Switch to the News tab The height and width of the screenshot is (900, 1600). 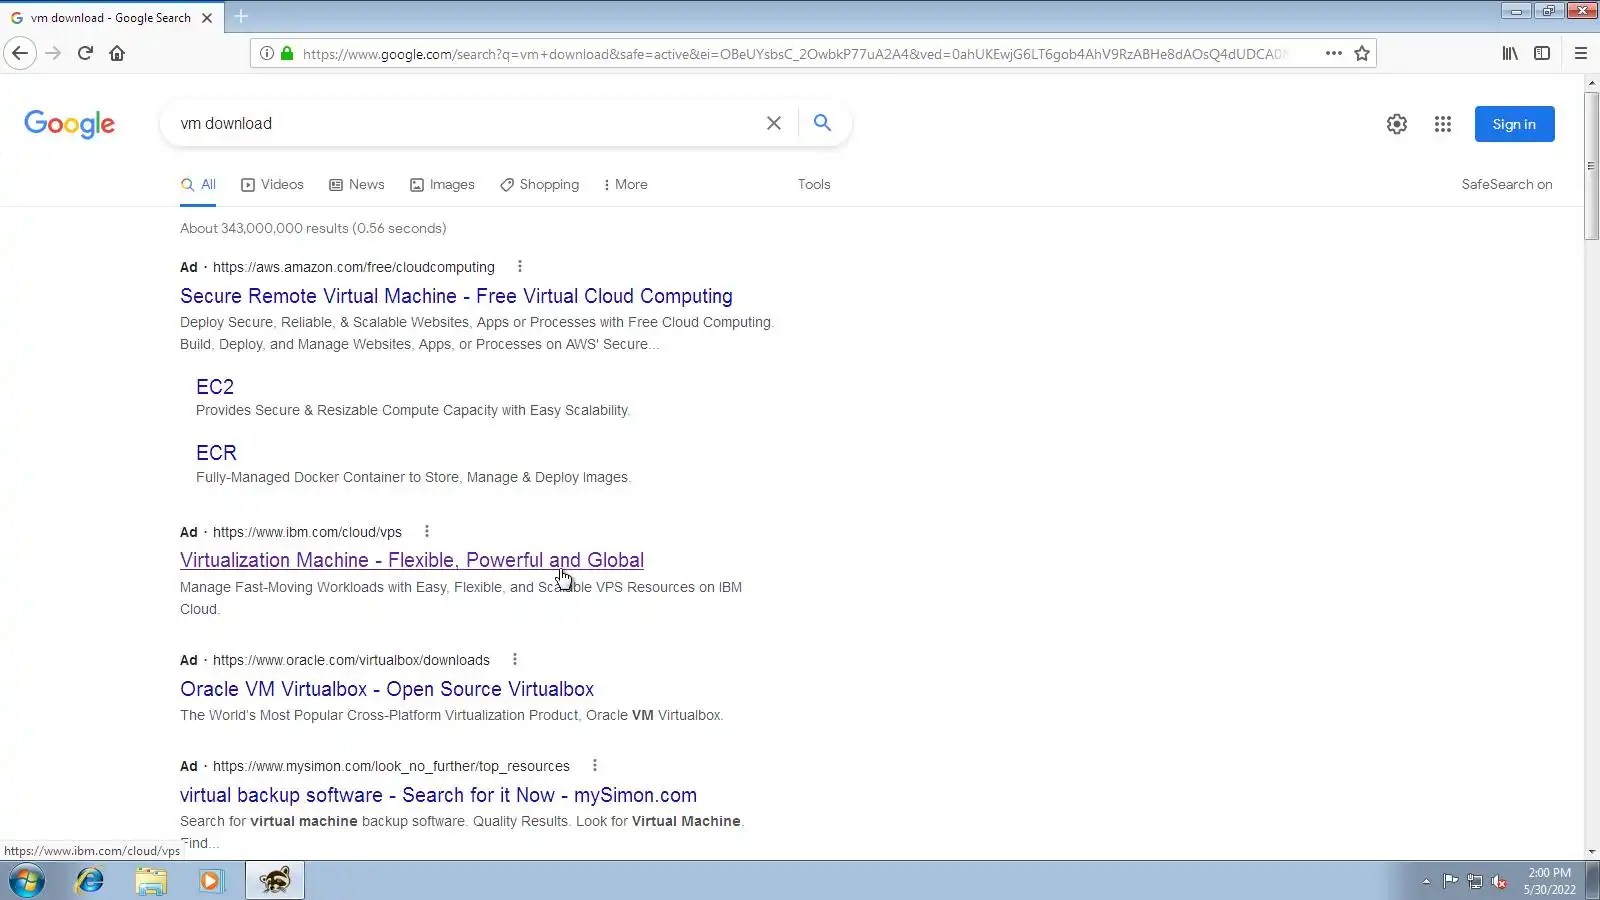tap(357, 185)
